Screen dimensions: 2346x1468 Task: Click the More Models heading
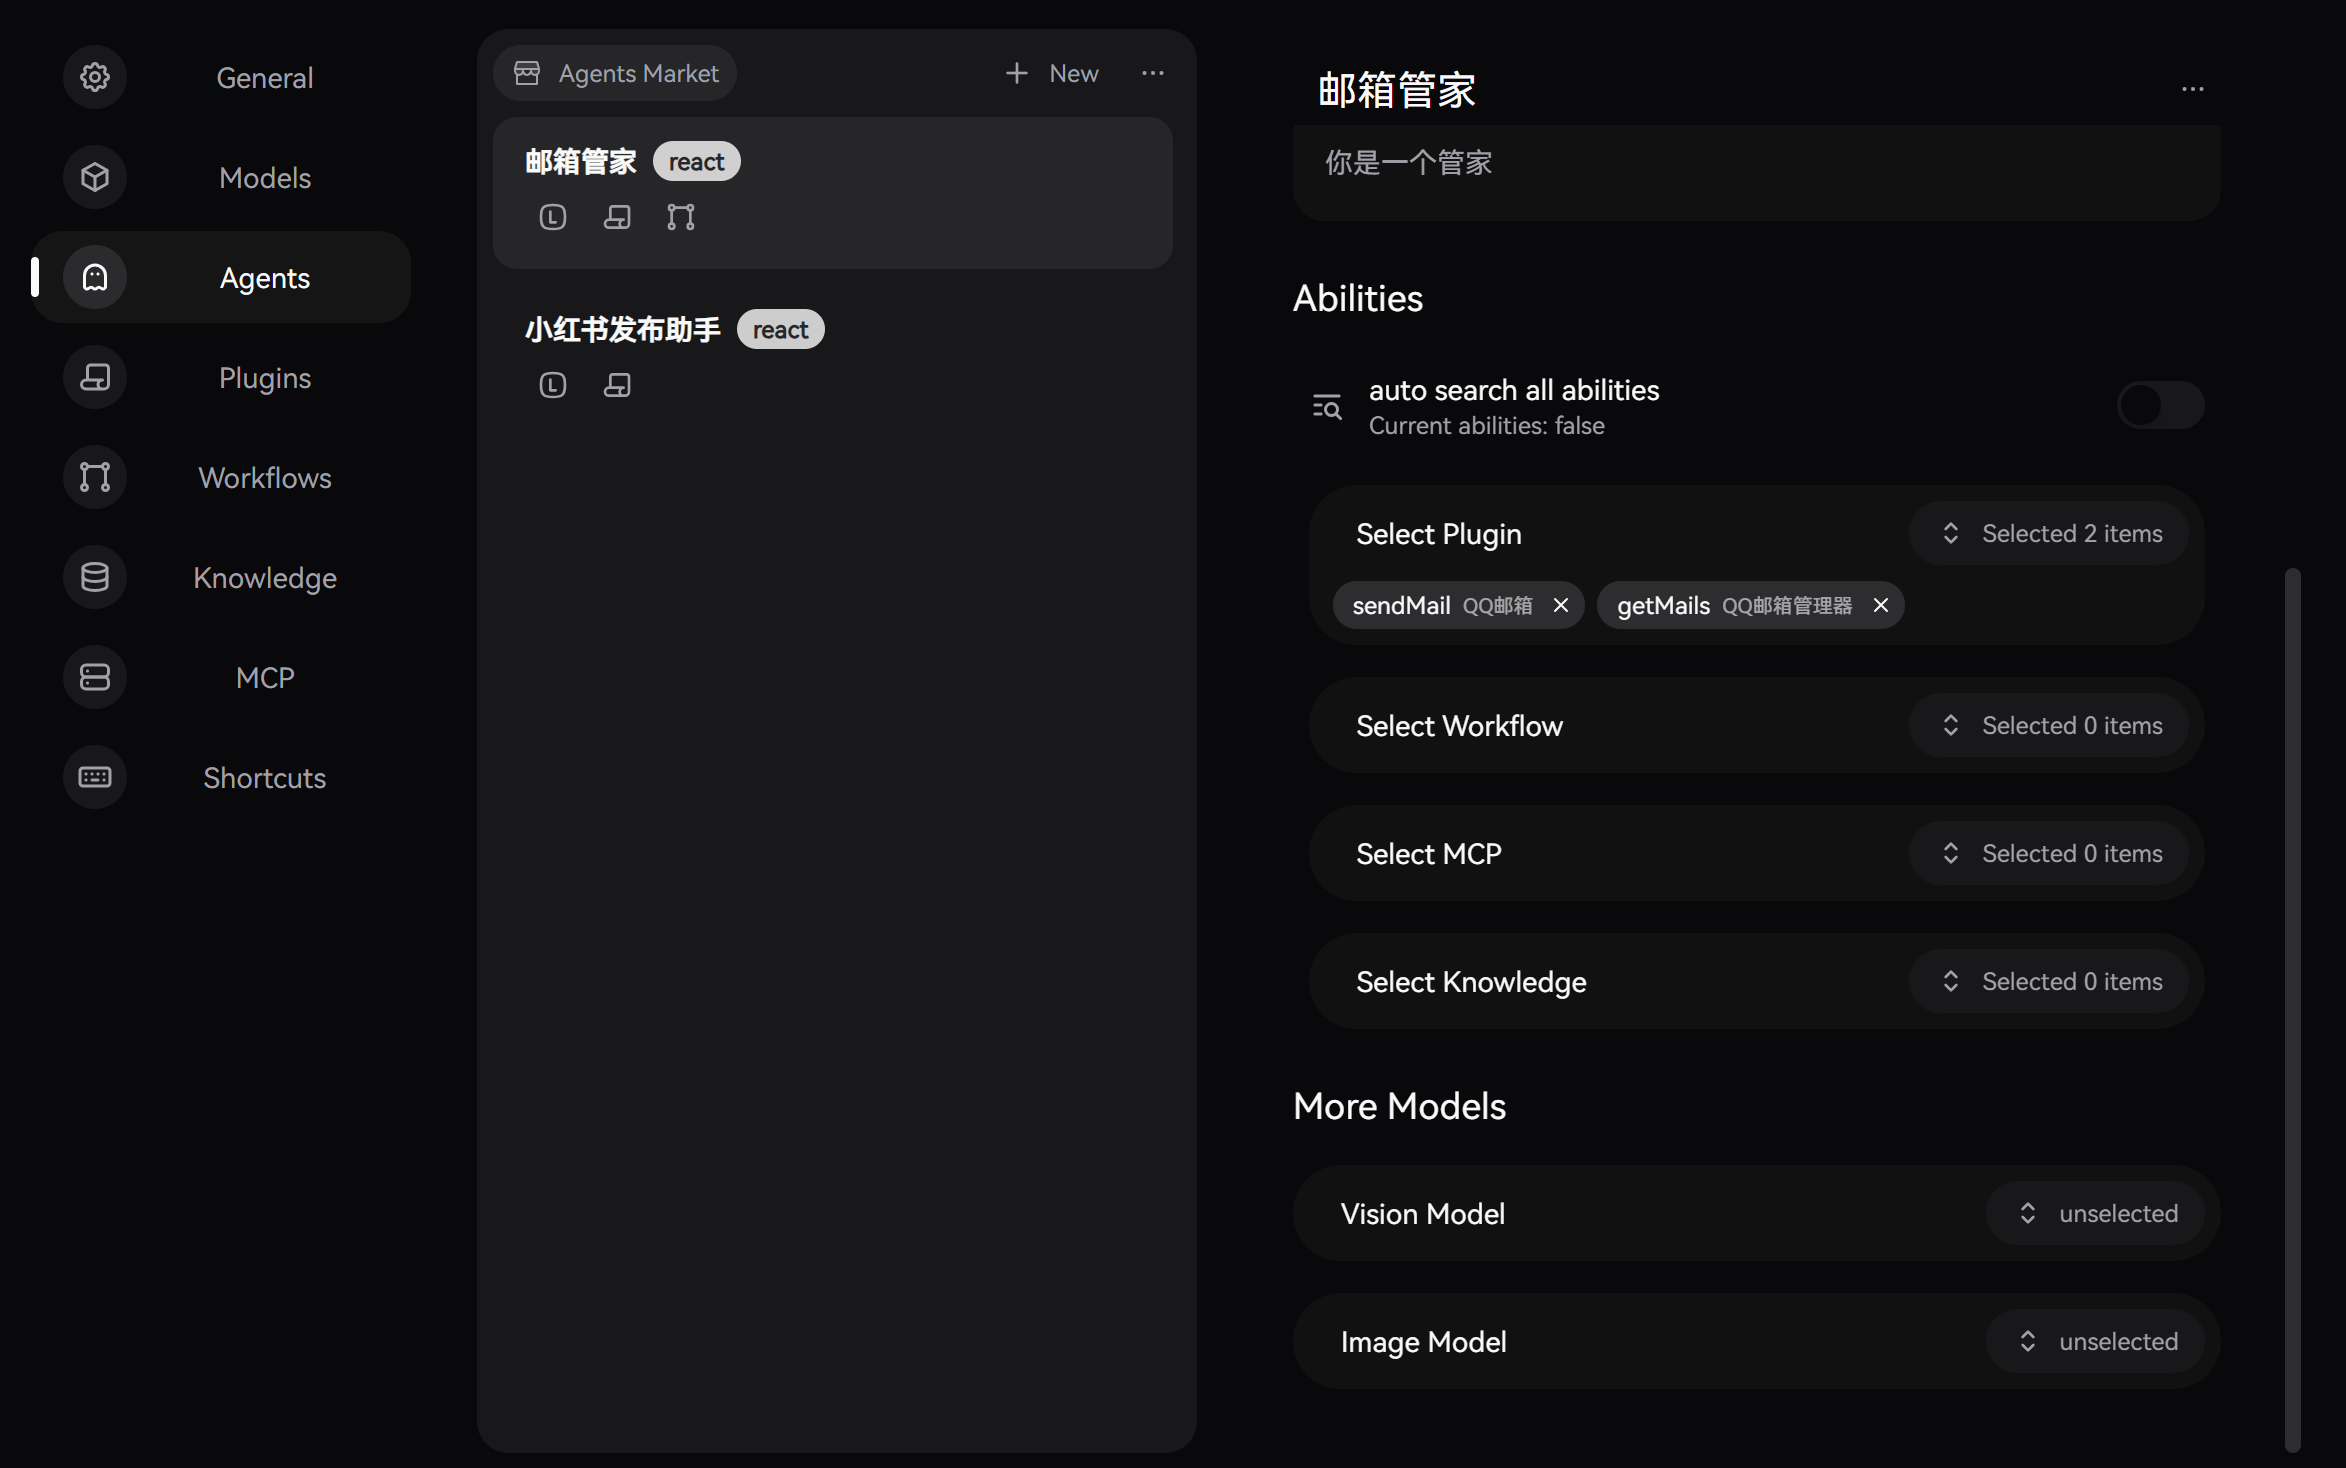coord(1400,1106)
